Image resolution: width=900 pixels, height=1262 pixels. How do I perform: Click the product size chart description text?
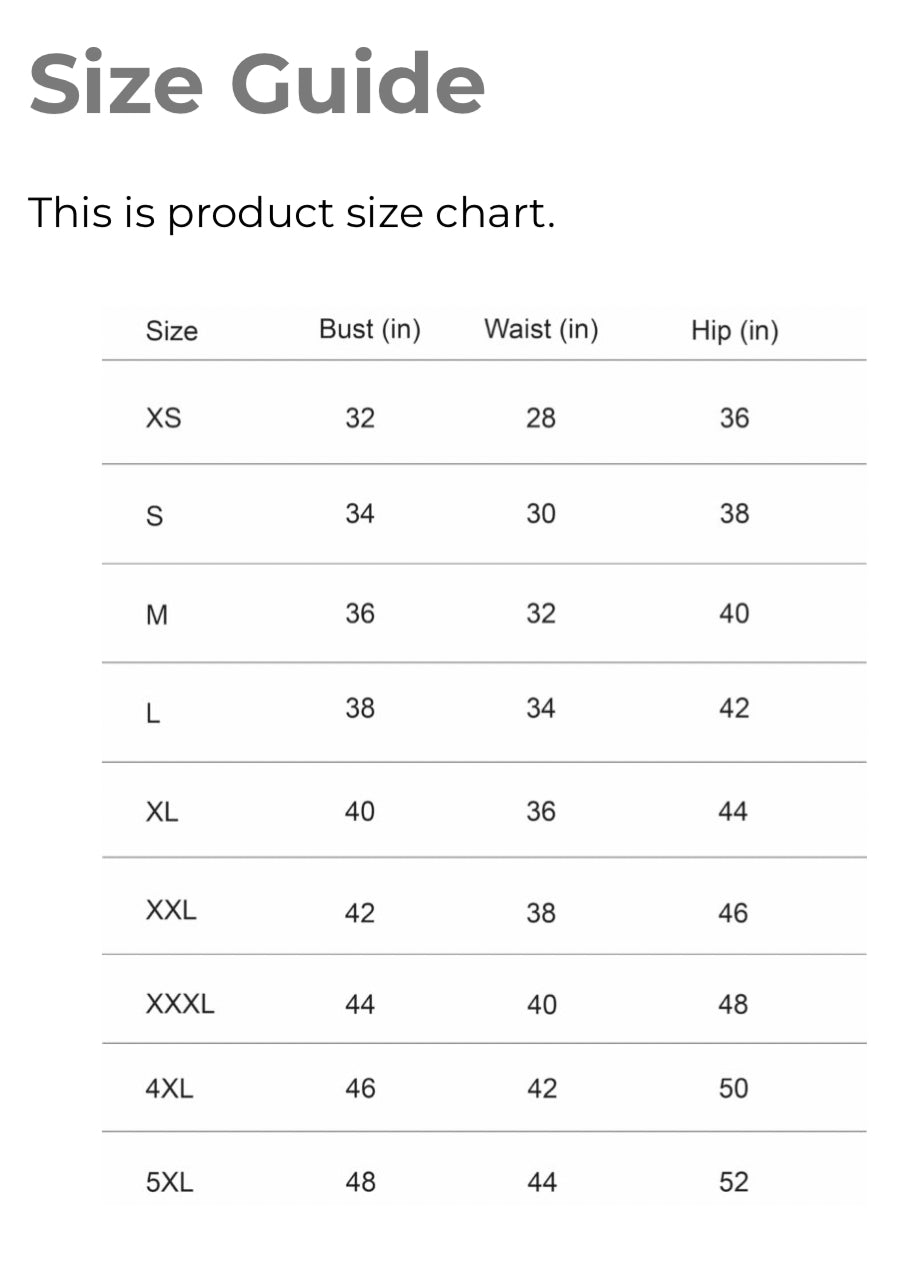pos(291,213)
